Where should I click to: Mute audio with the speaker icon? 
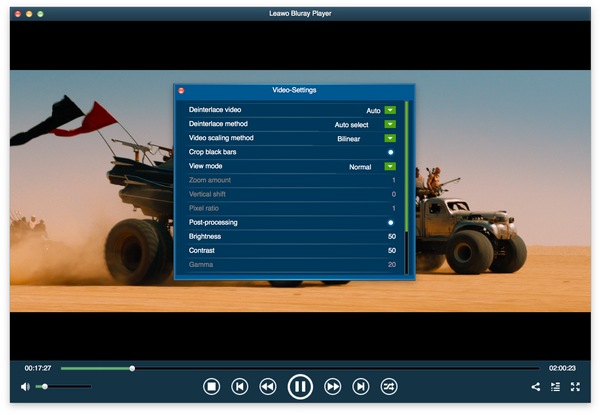[25, 386]
